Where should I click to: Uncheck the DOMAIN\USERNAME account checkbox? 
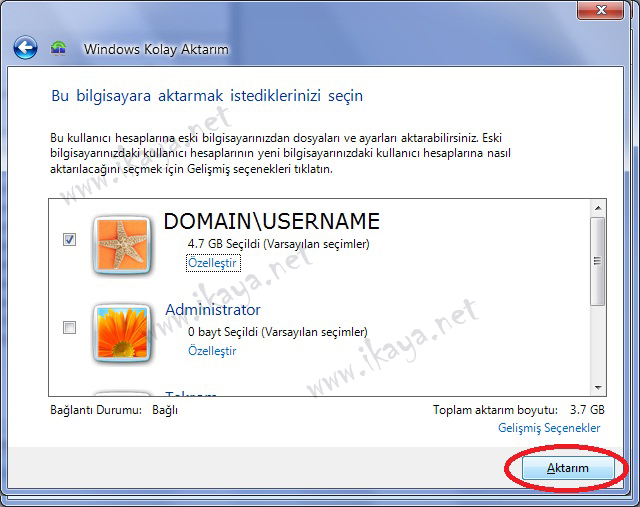pyautogui.click(x=69, y=239)
